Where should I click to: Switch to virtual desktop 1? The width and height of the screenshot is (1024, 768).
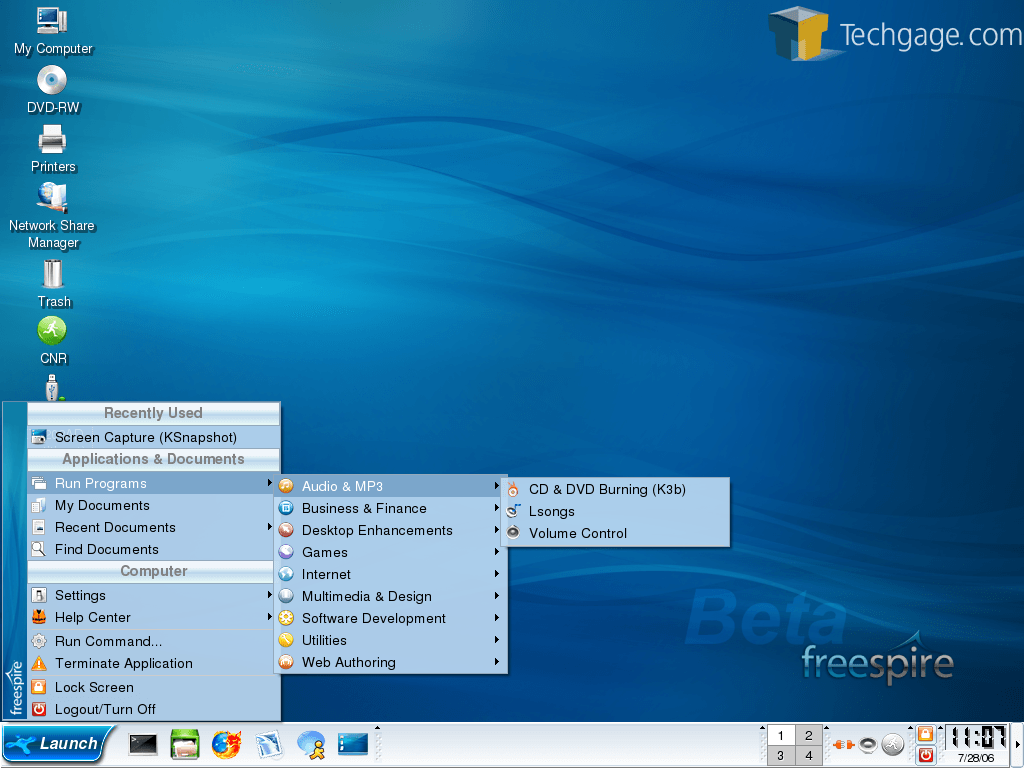pyautogui.click(x=781, y=735)
